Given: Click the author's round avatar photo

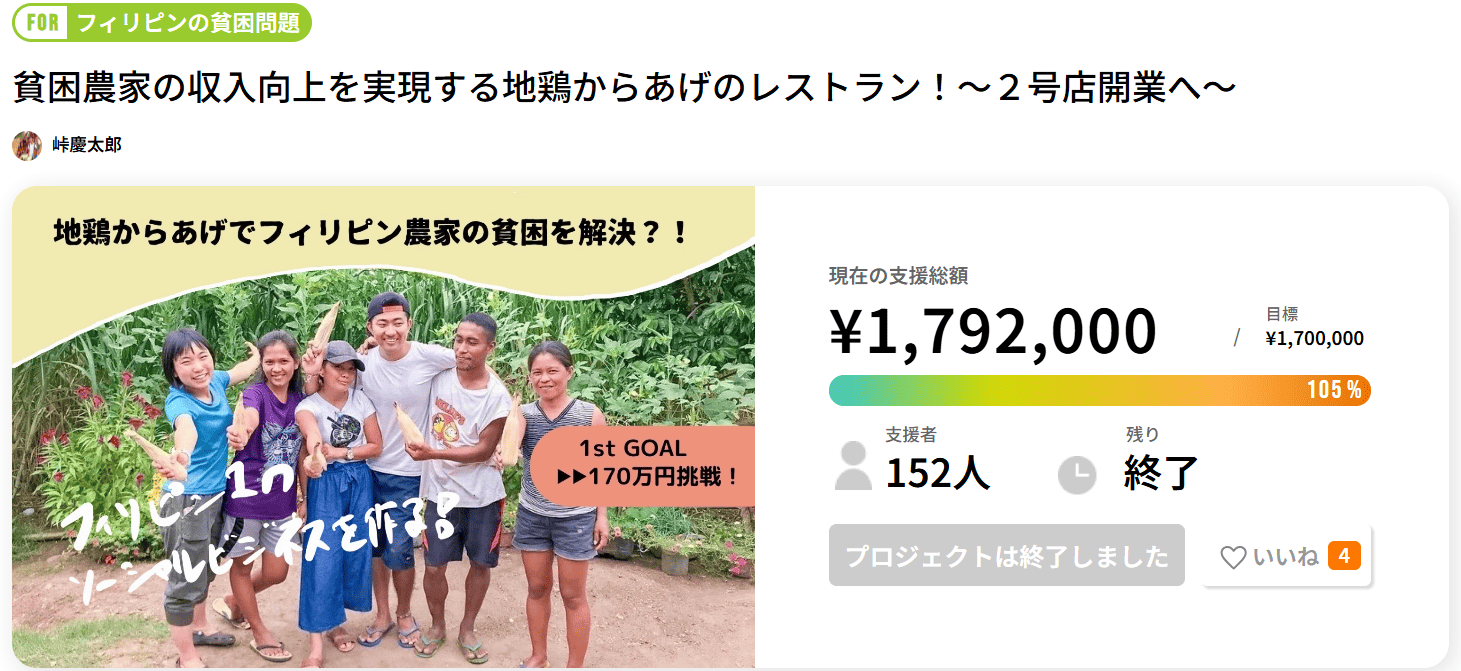Looking at the screenshot, I should pyautogui.click(x=27, y=145).
